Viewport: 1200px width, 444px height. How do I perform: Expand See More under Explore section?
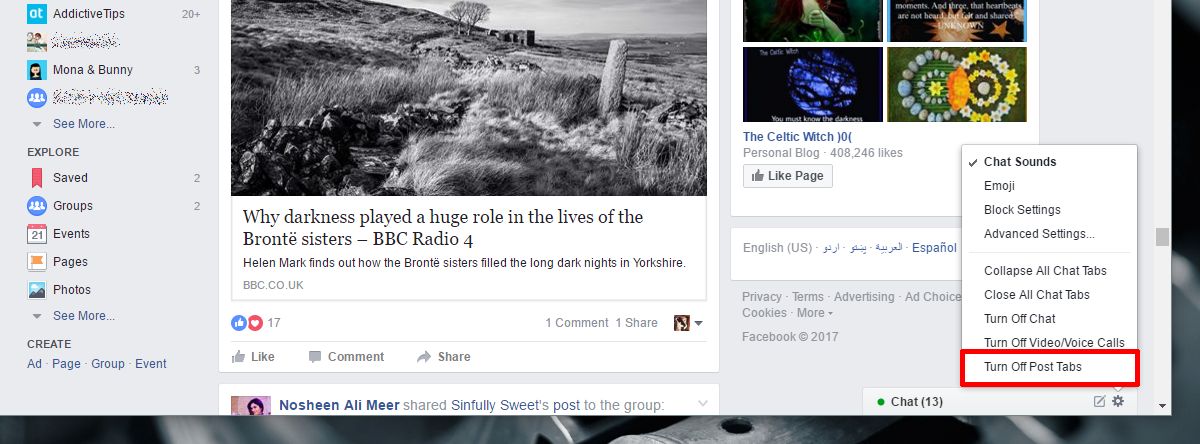[x=84, y=316]
